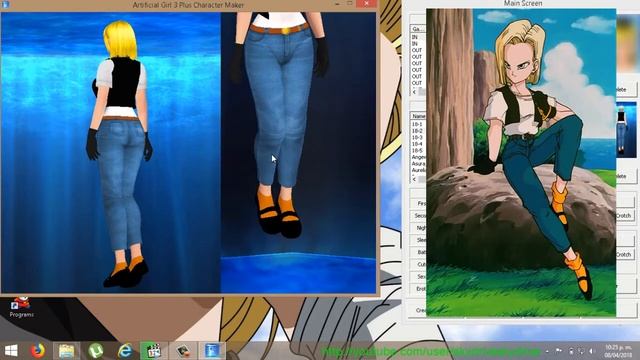Viewport: 640px width, 360px height.
Task: Switch to the clapperboard media app in taskbar
Action: 154,351
